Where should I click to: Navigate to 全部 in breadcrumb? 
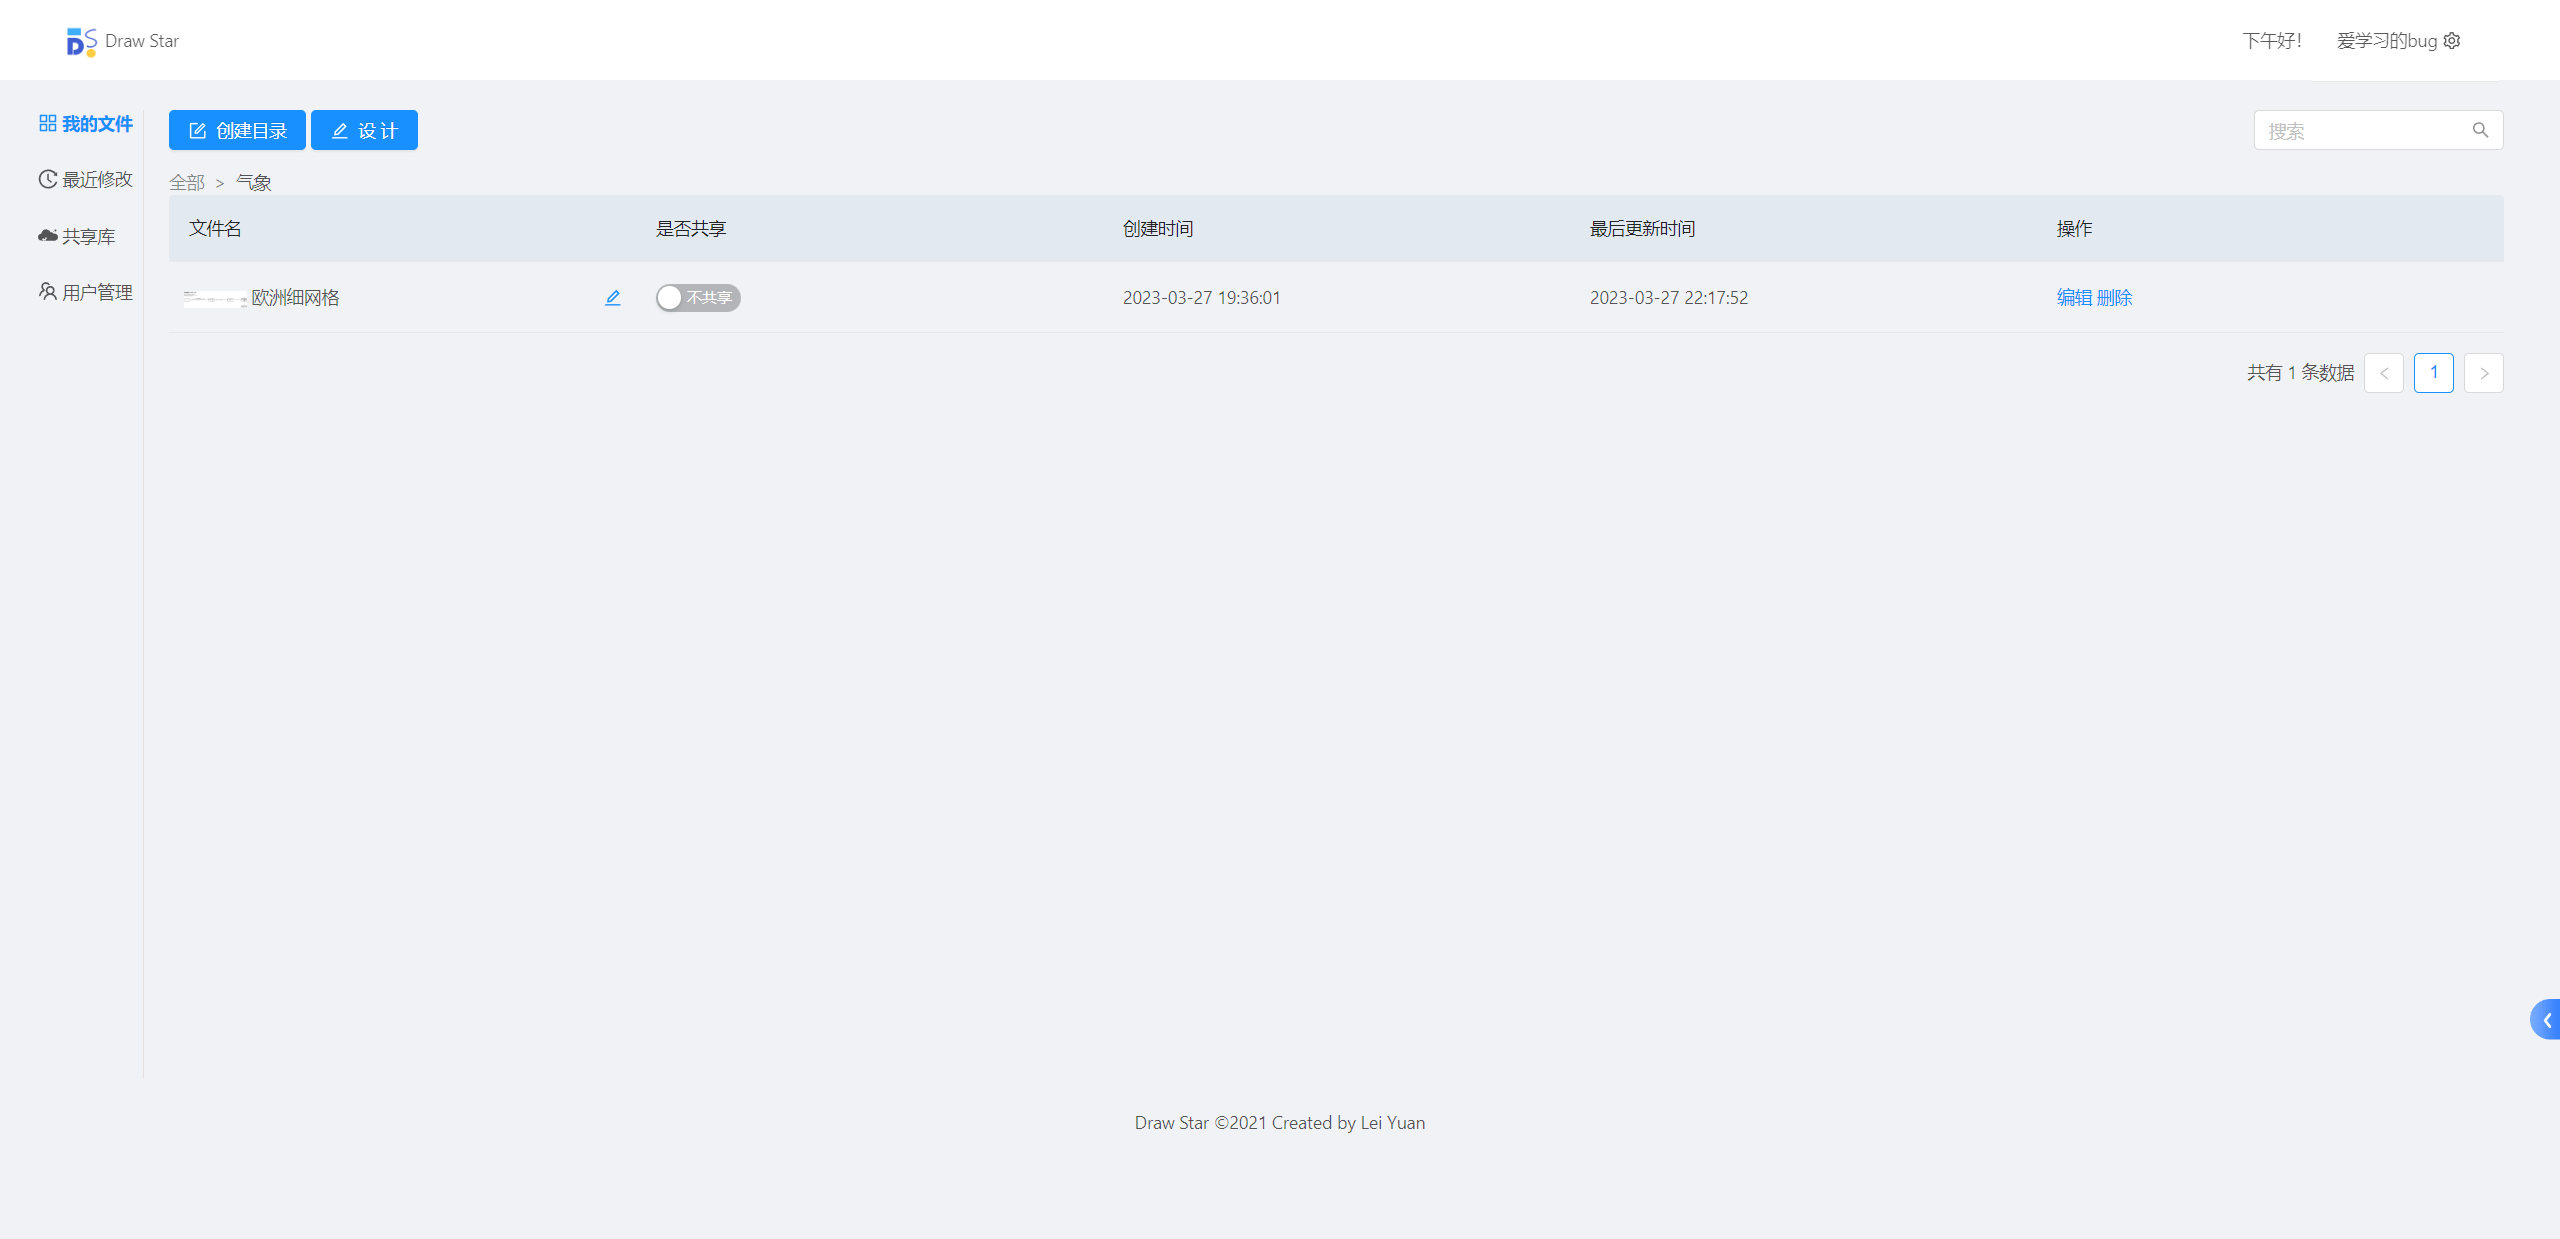pos(187,182)
